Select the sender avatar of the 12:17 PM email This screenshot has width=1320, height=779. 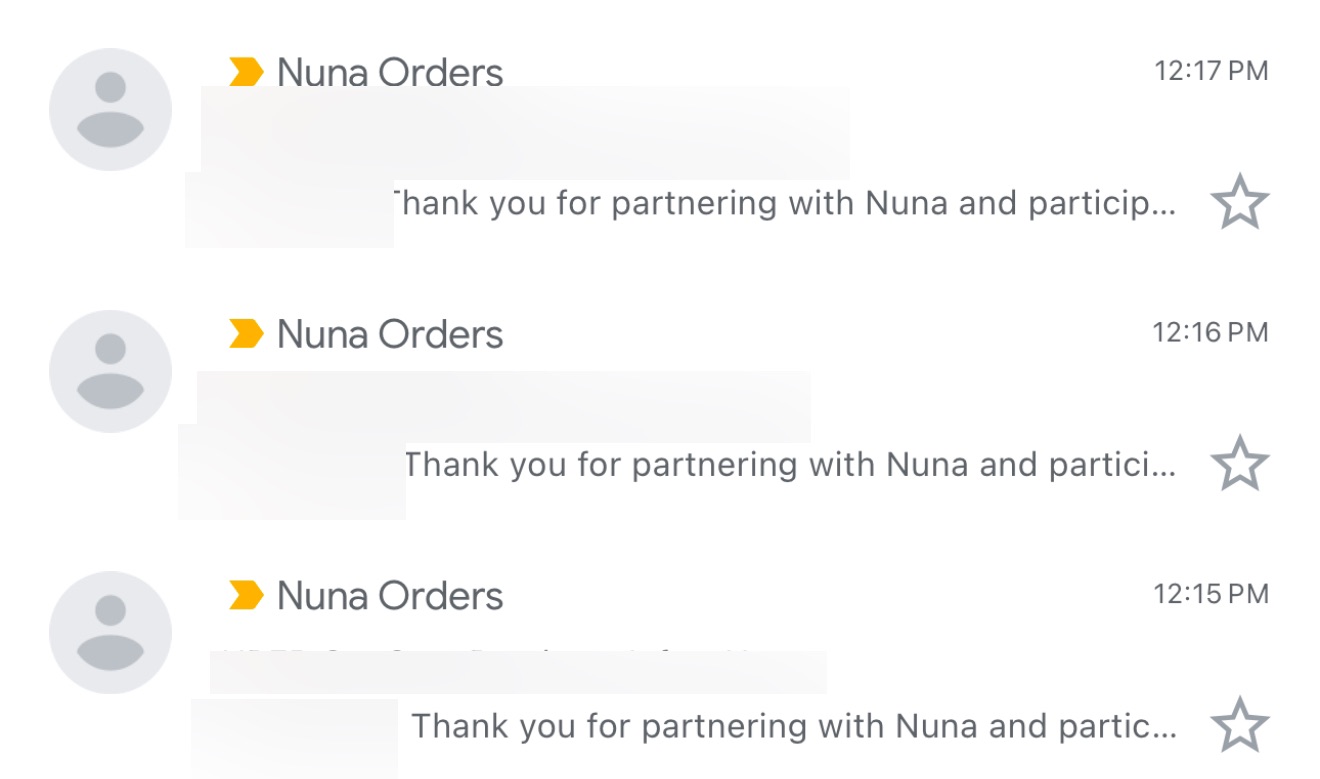[110, 110]
